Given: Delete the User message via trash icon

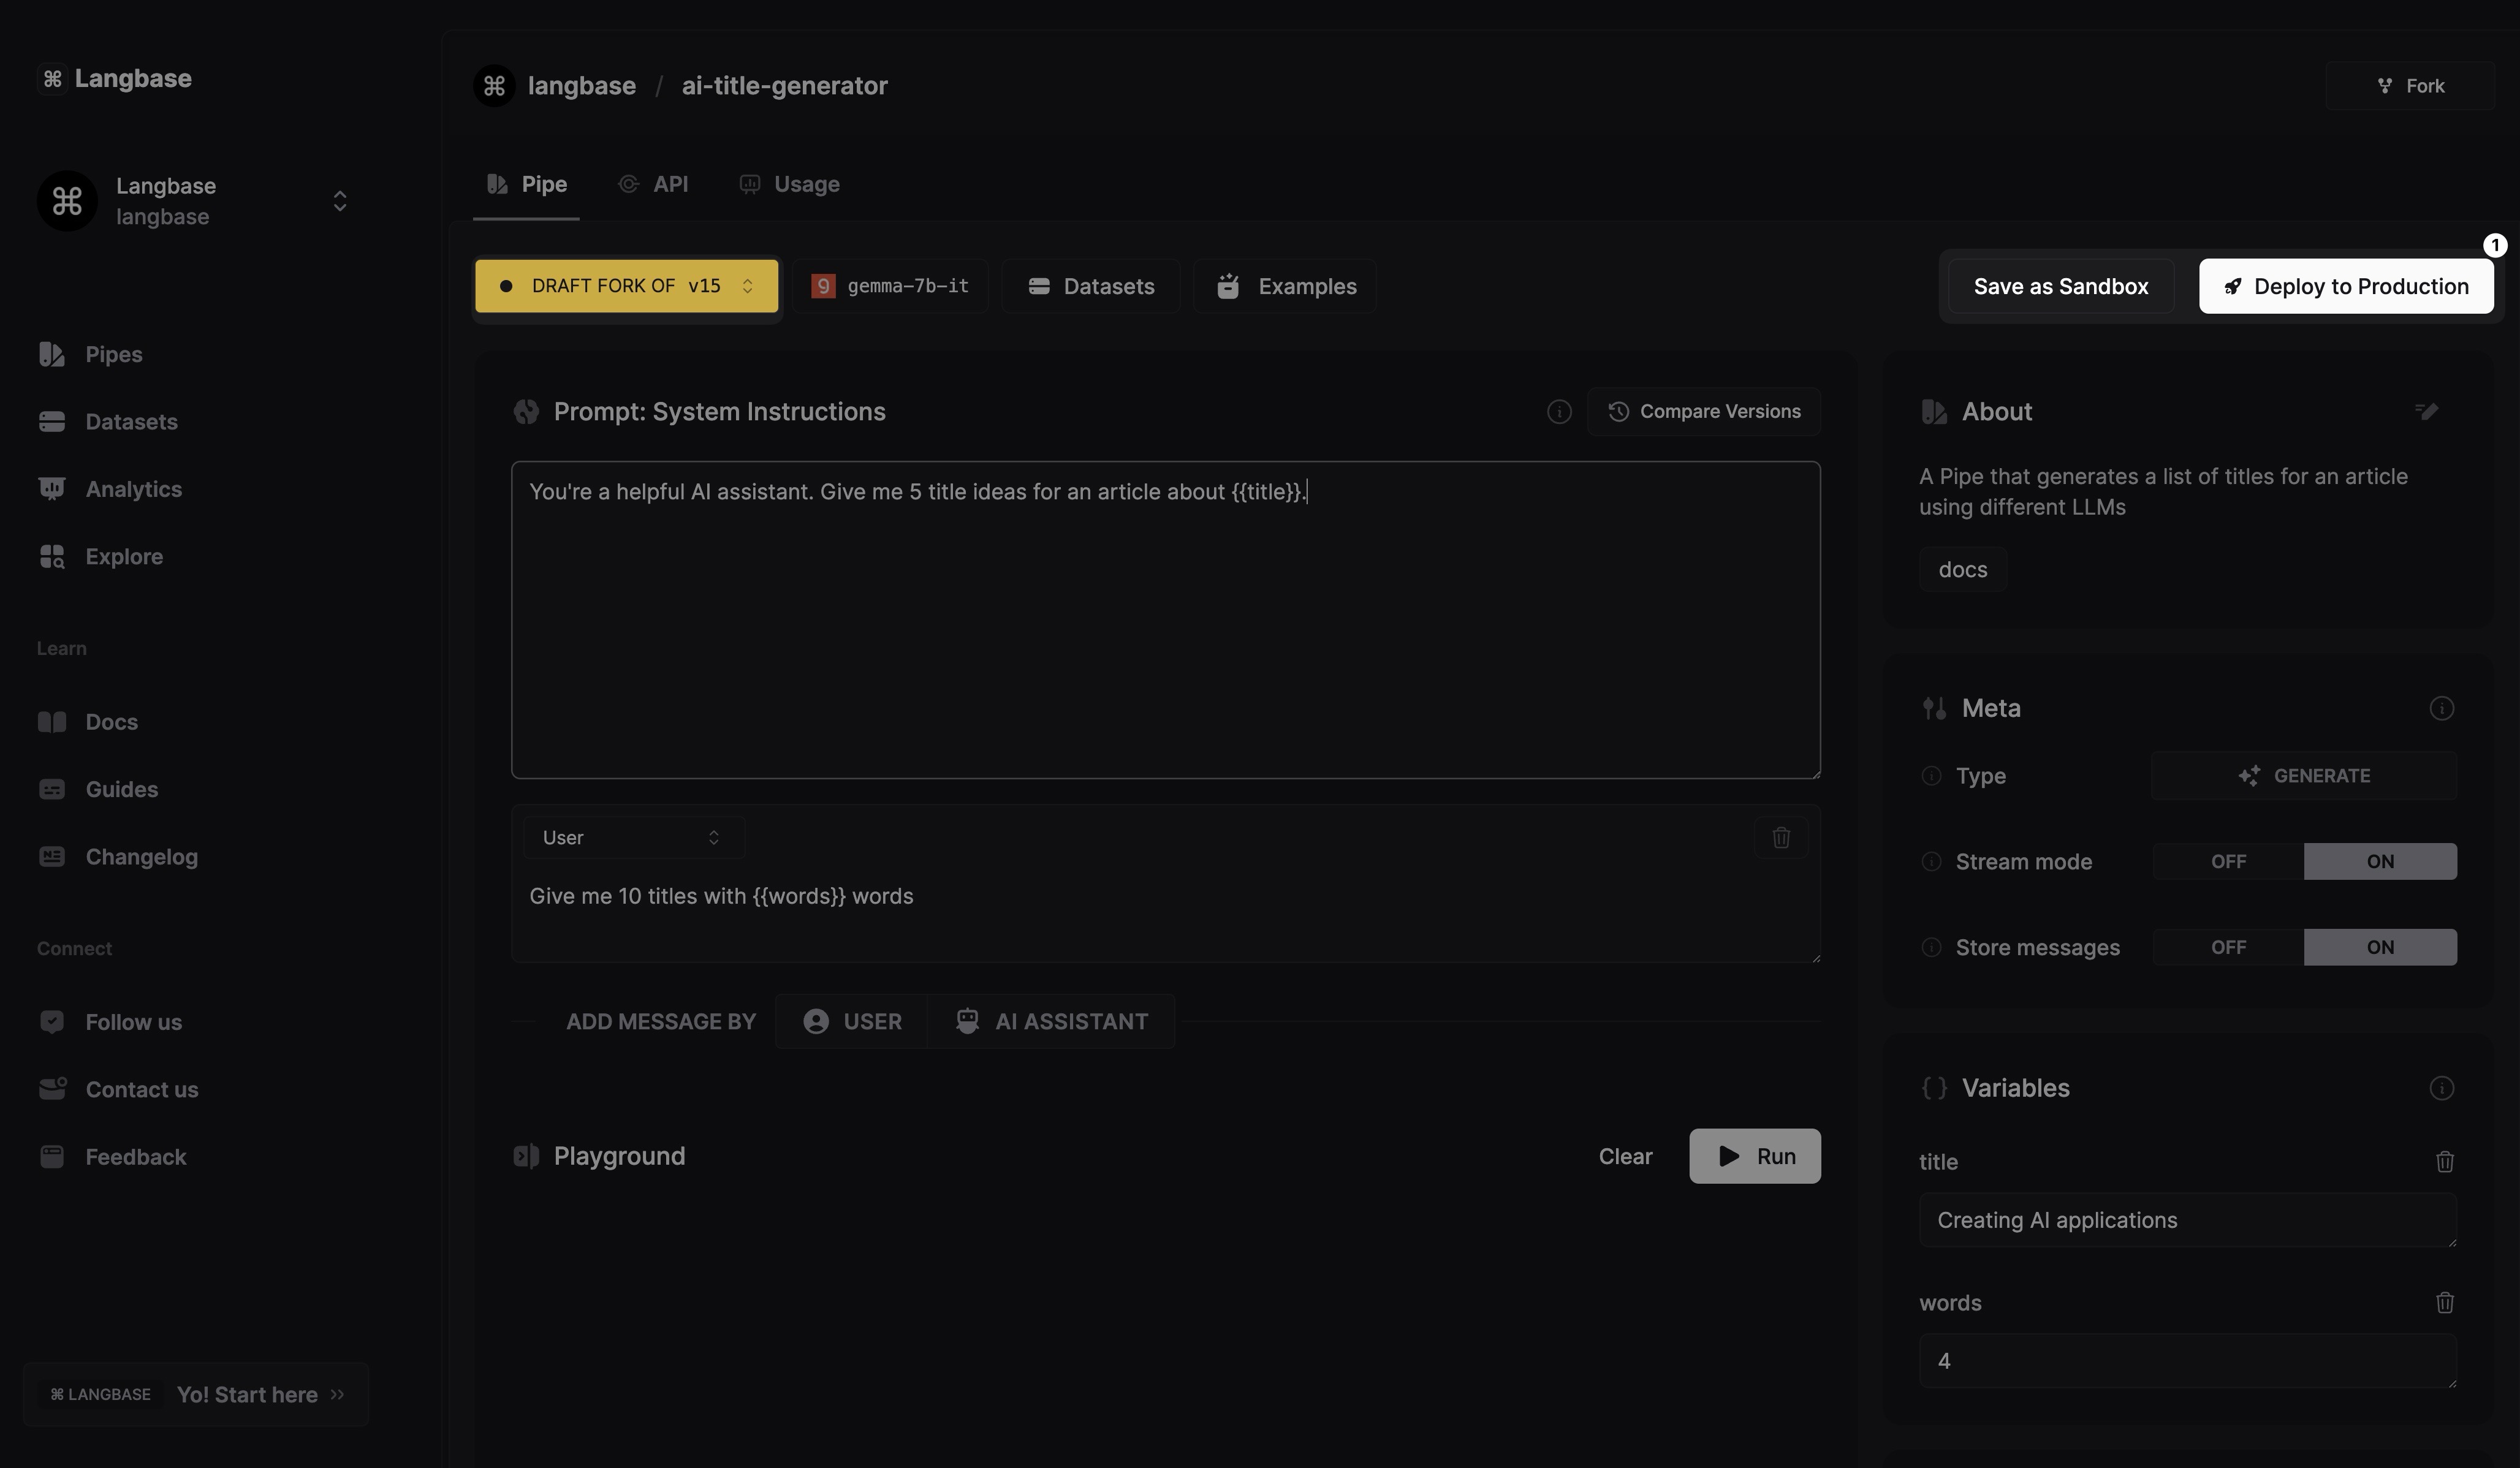Looking at the screenshot, I should (x=1780, y=837).
